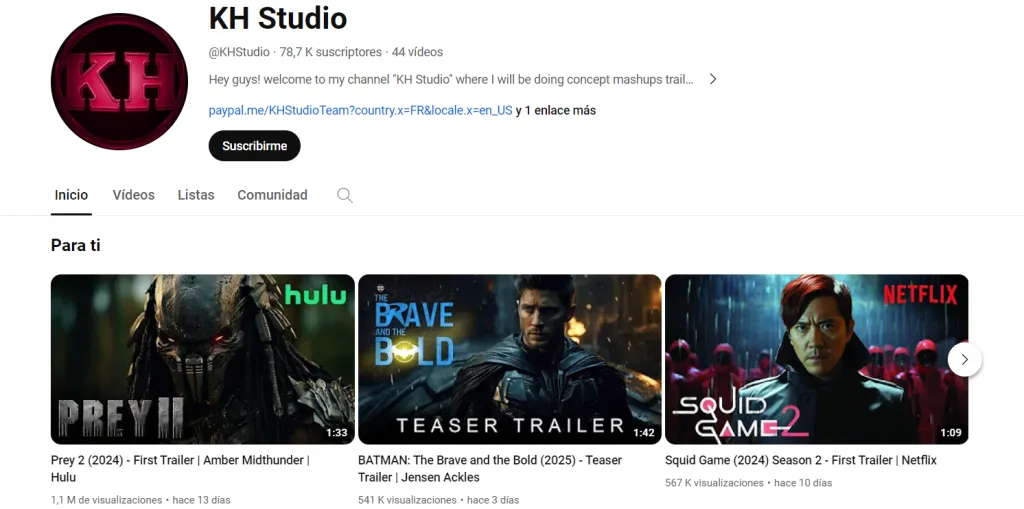Viewport: 1024px width, 509px height.
Task: Go to the Comunidad tab
Action: tap(272, 195)
